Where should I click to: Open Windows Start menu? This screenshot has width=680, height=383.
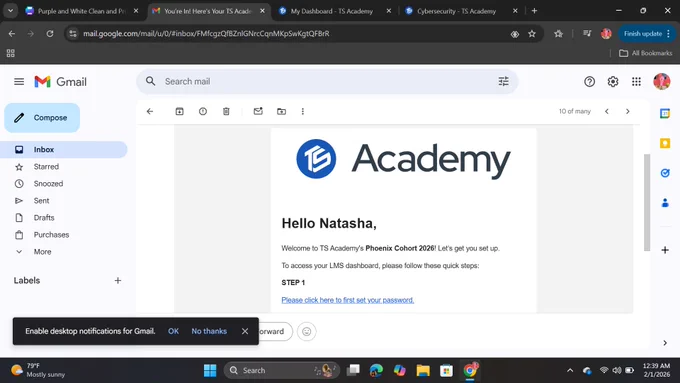[210, 370]
